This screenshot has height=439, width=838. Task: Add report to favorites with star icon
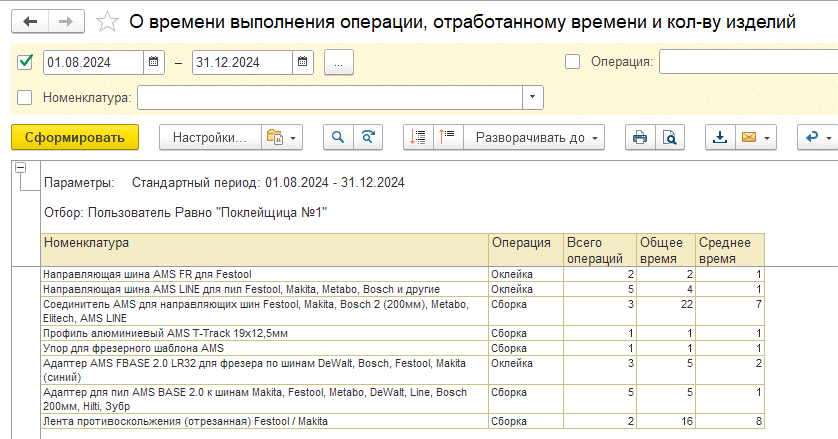(x=107, y=21)
